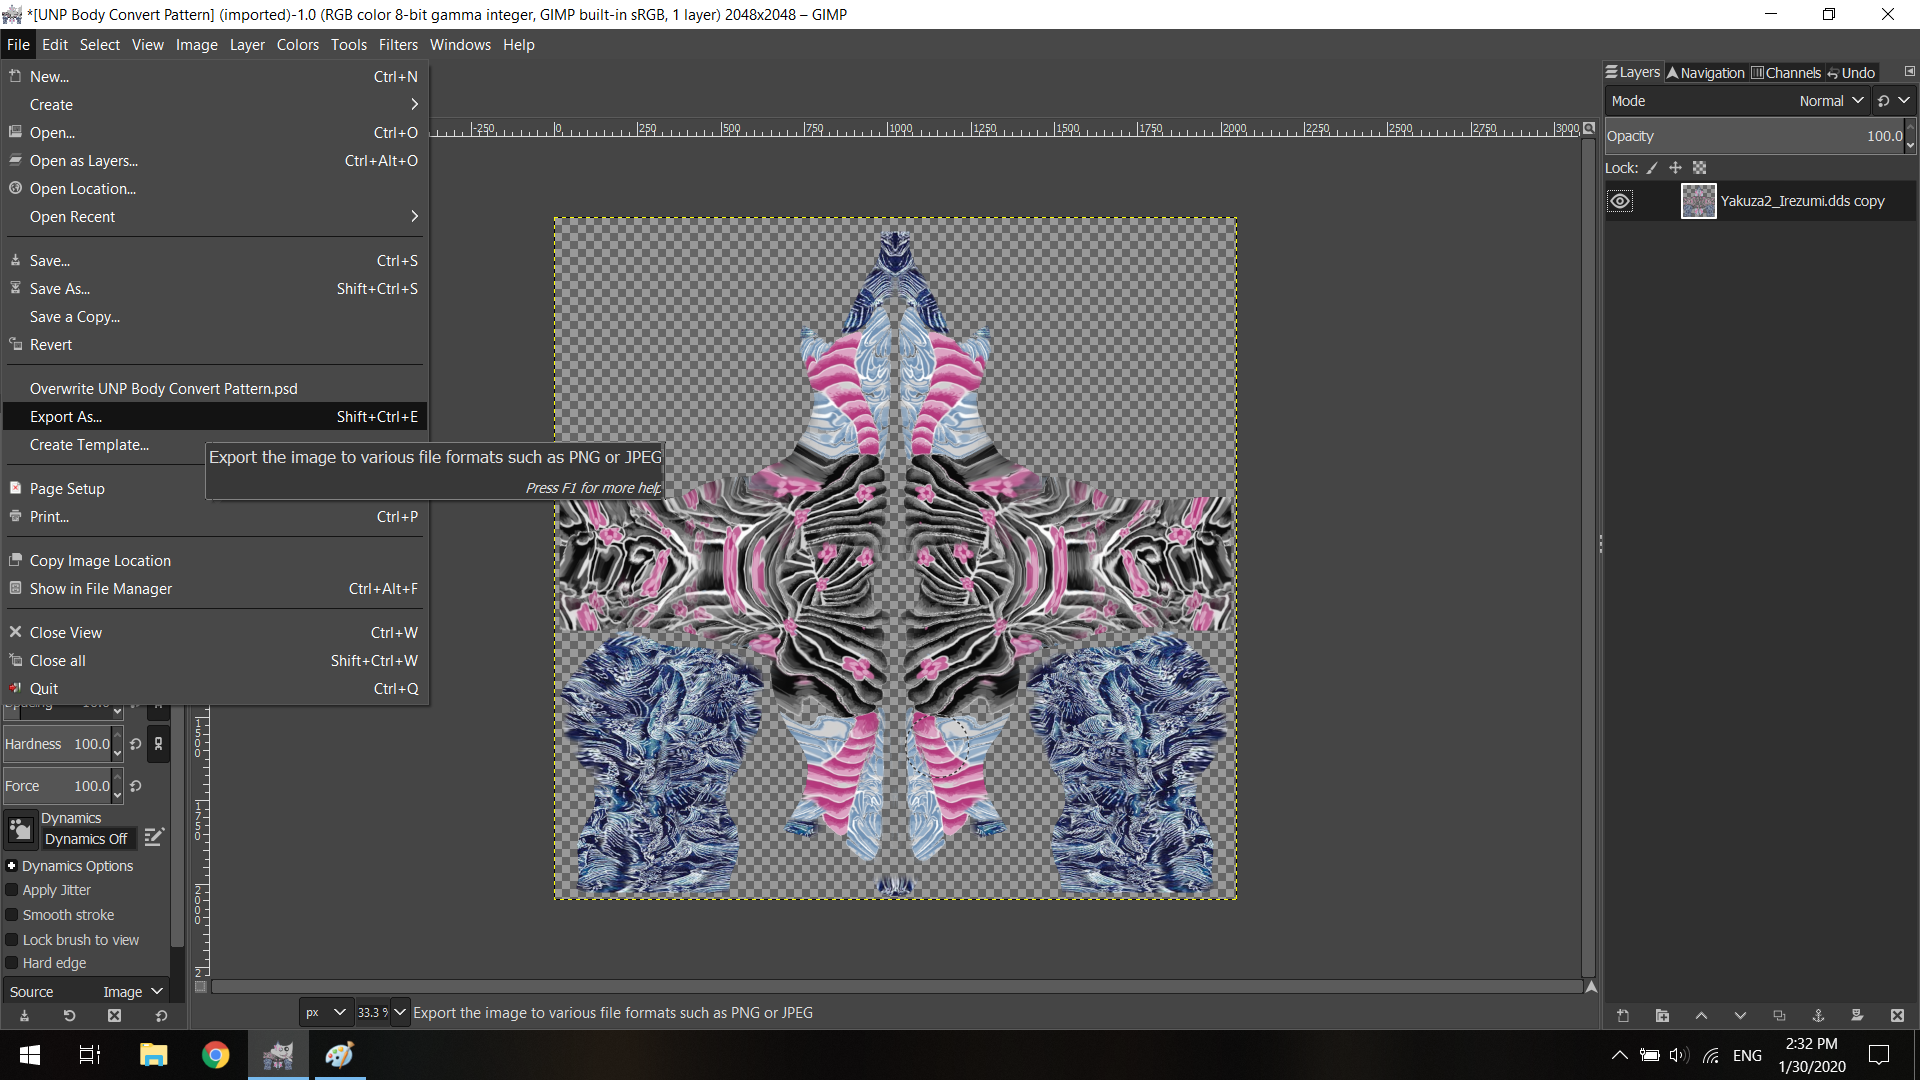Open the layer mode group switch dropdown

[1895, 101]
